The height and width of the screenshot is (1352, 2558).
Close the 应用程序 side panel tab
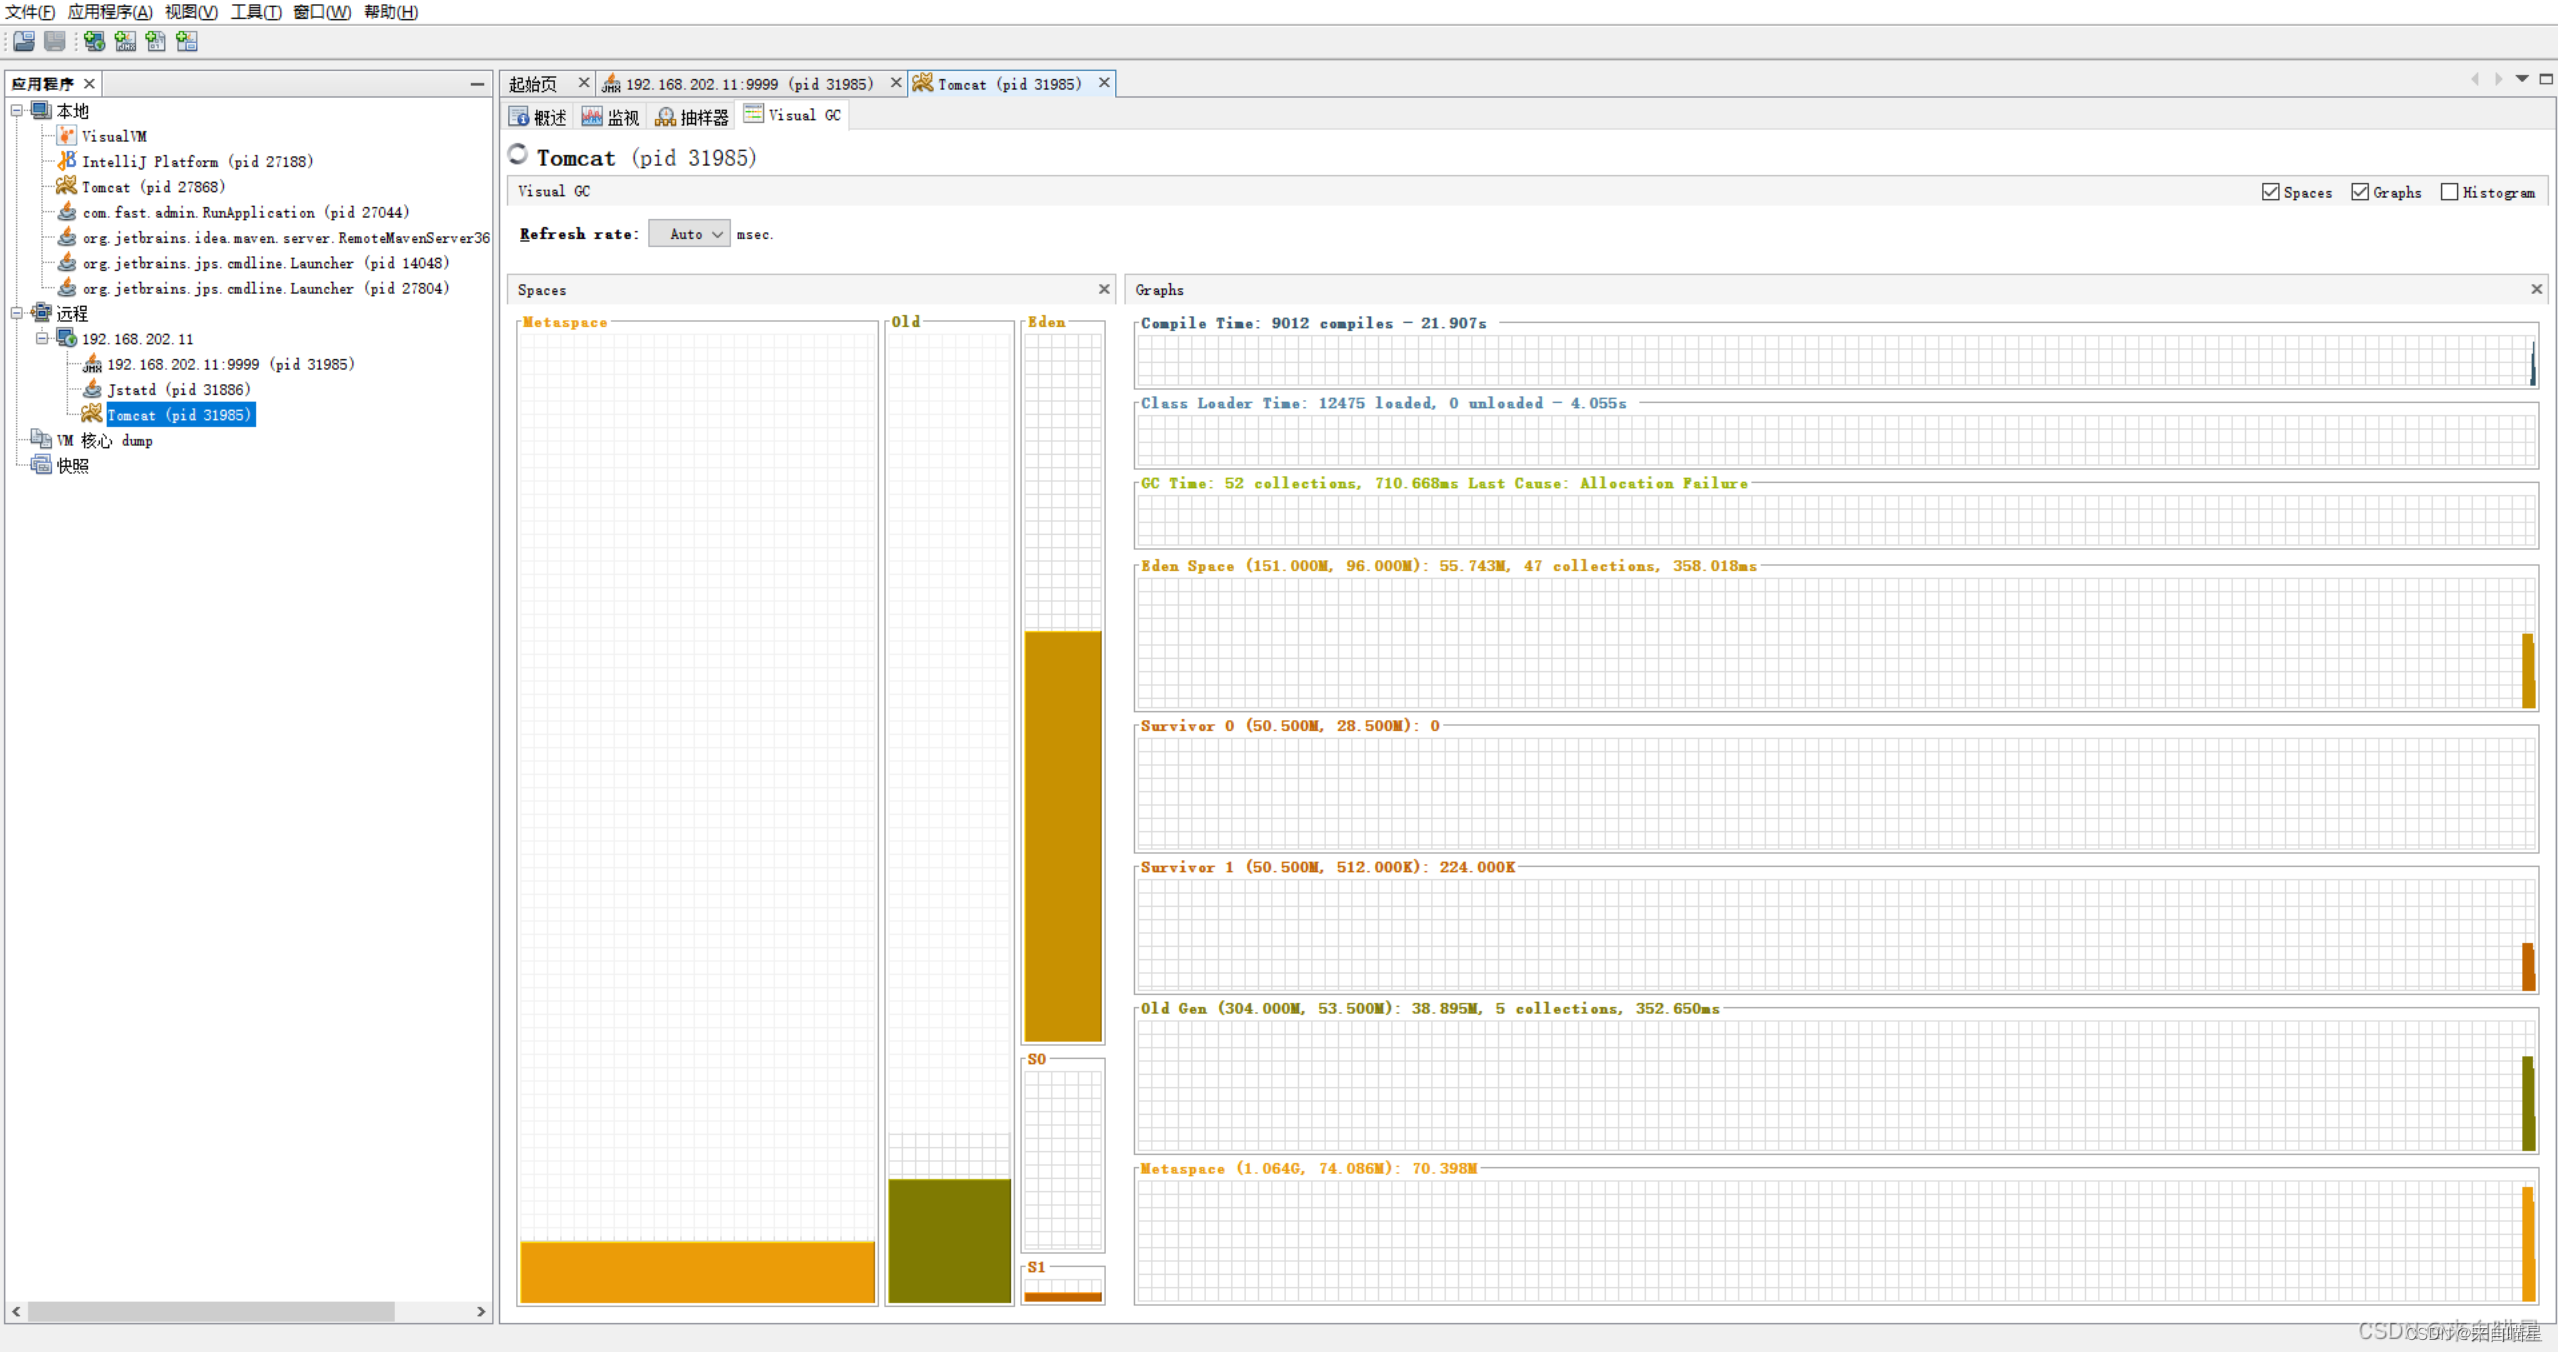89,84
